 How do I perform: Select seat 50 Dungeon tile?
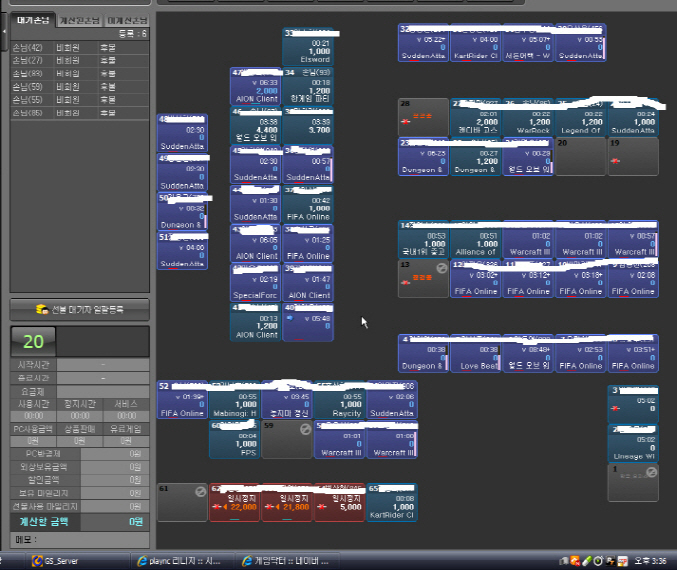click(182, 212)
